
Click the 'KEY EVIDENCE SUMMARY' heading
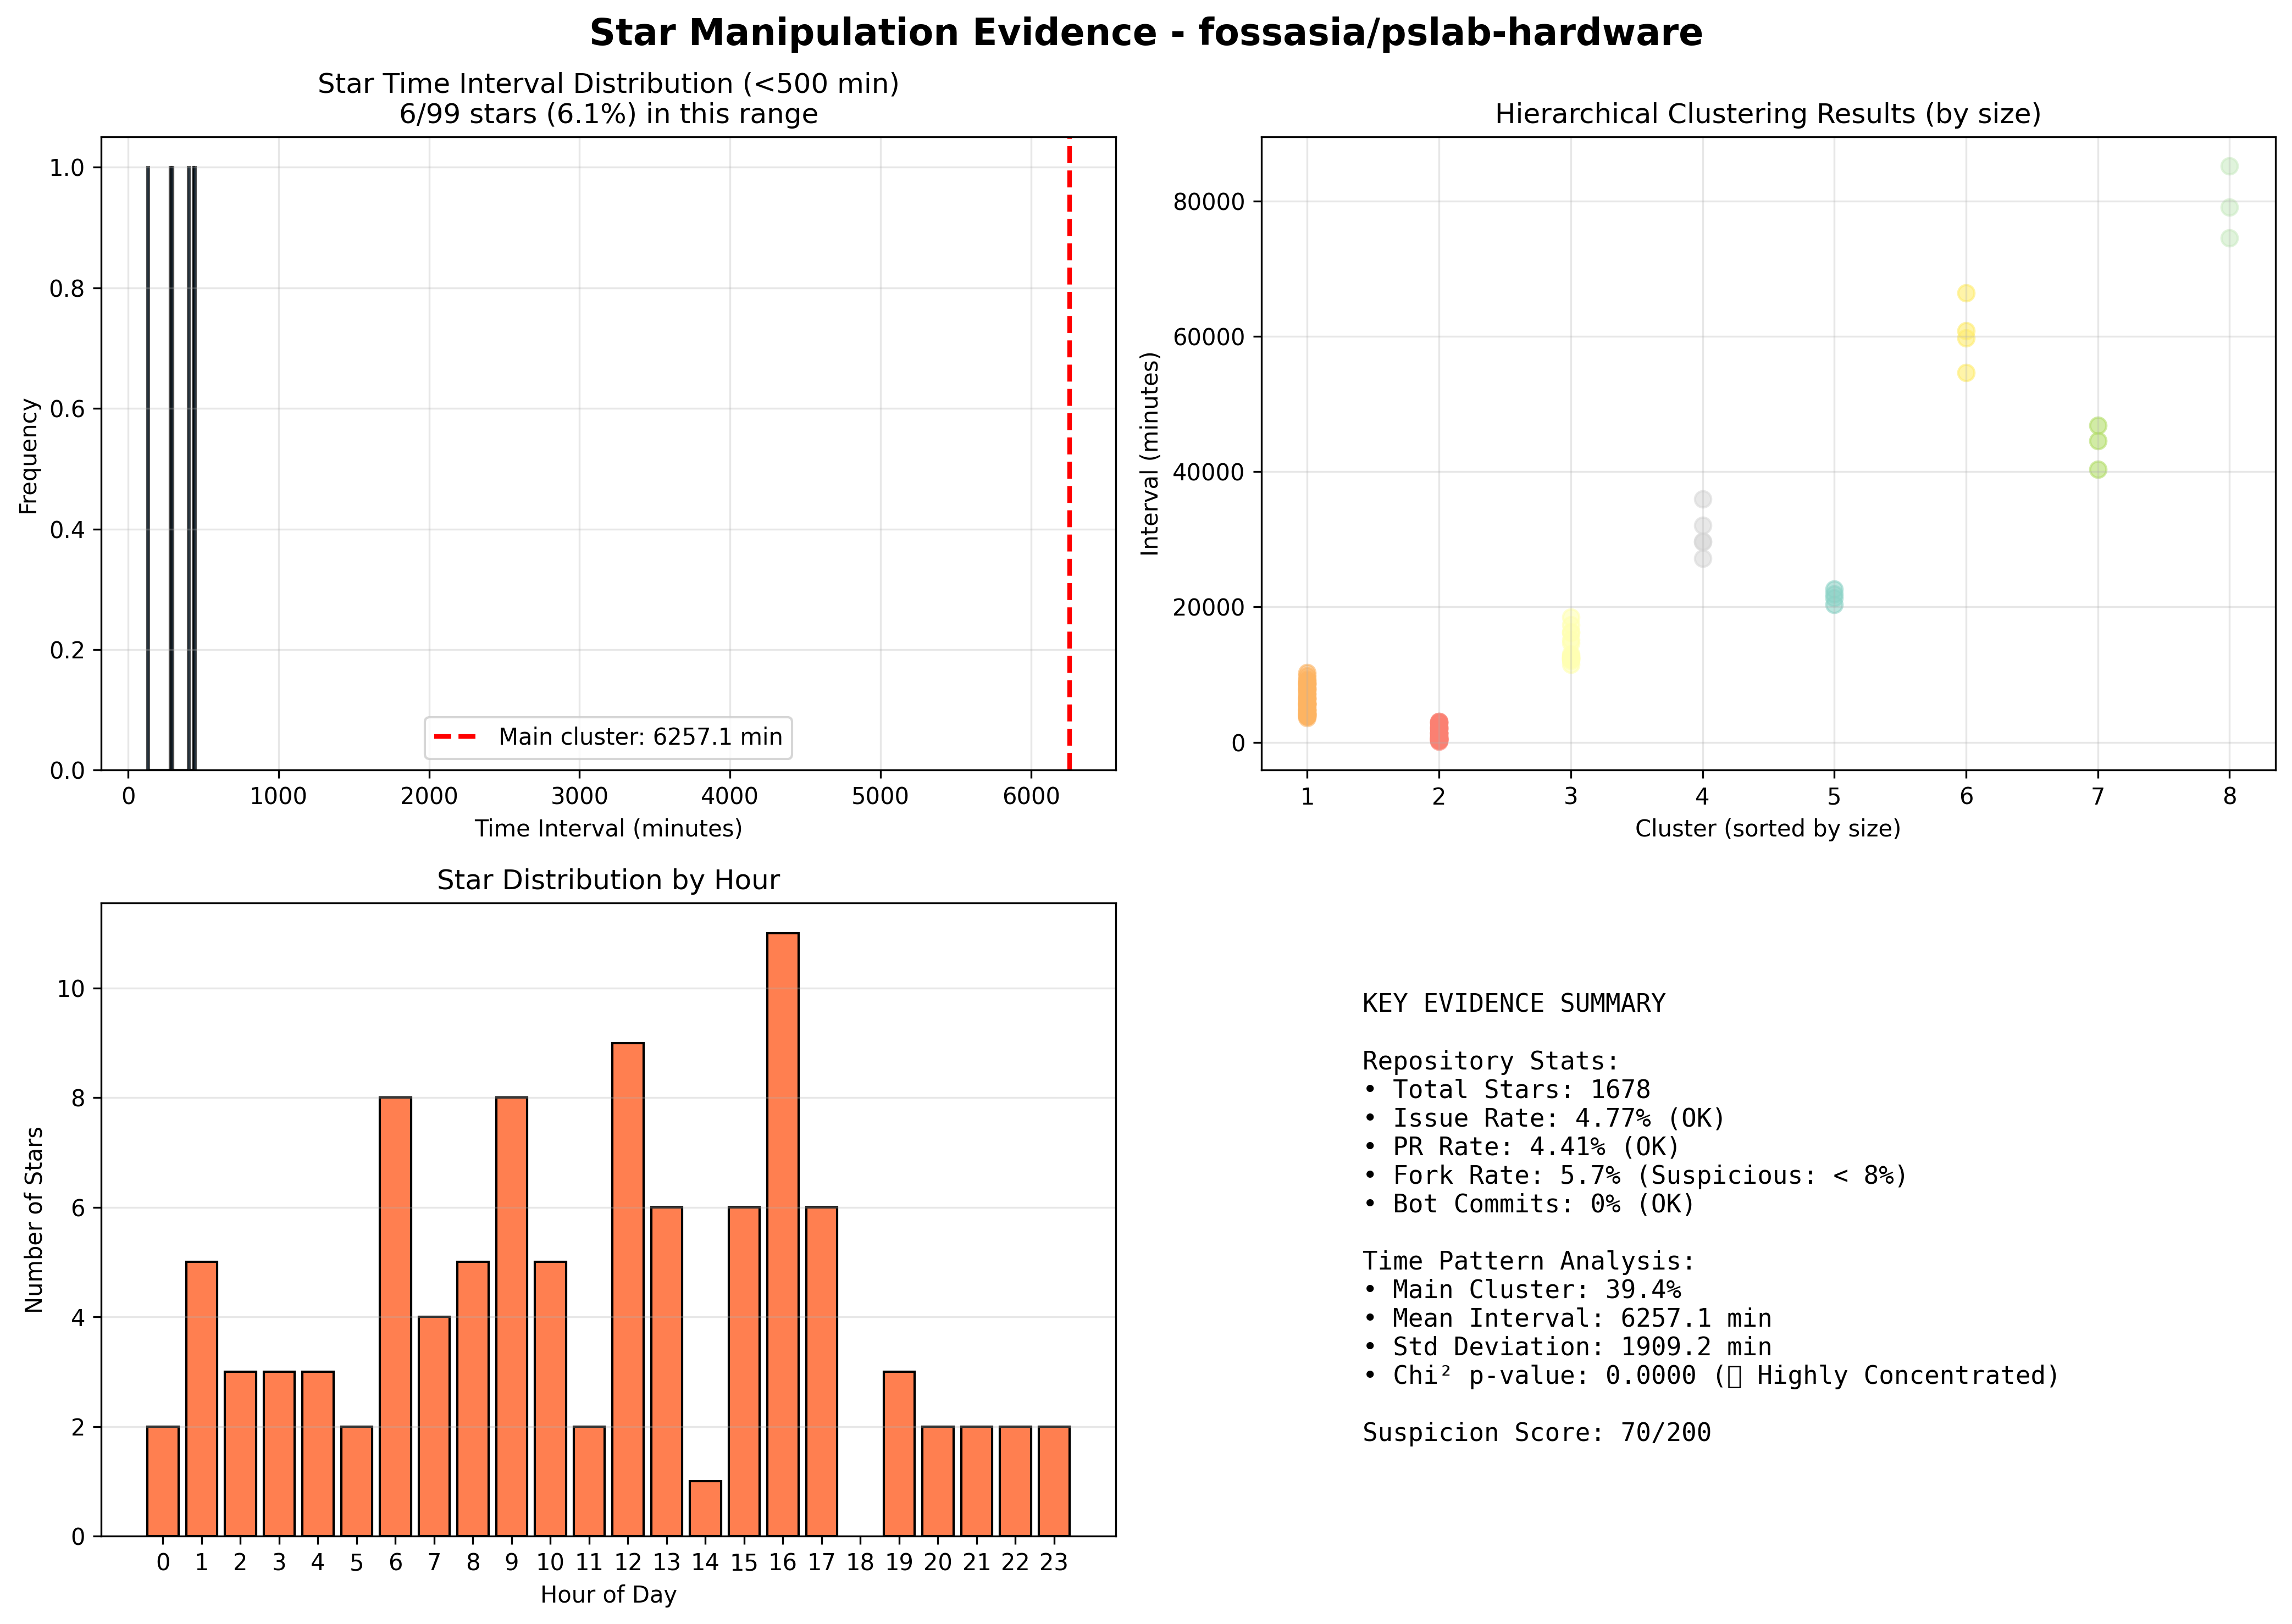(x=1514, y=1003)
